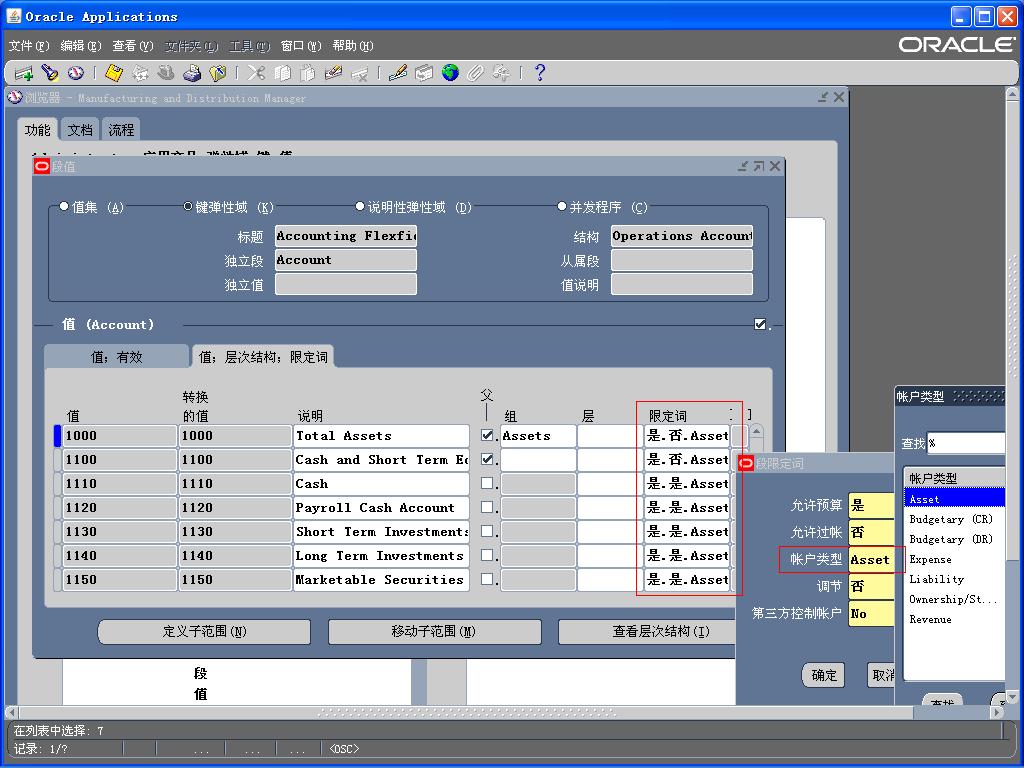
Task: Click the Clear Record eraser icon
Action: 333,73
